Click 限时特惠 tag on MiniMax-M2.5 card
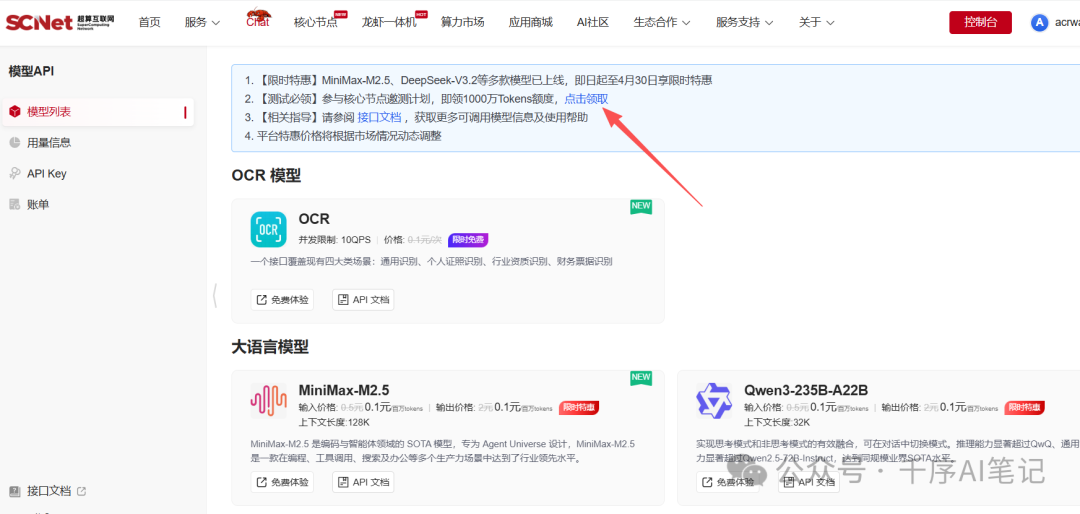Screen dimensions: 1080x514 (x=579, y=407)
